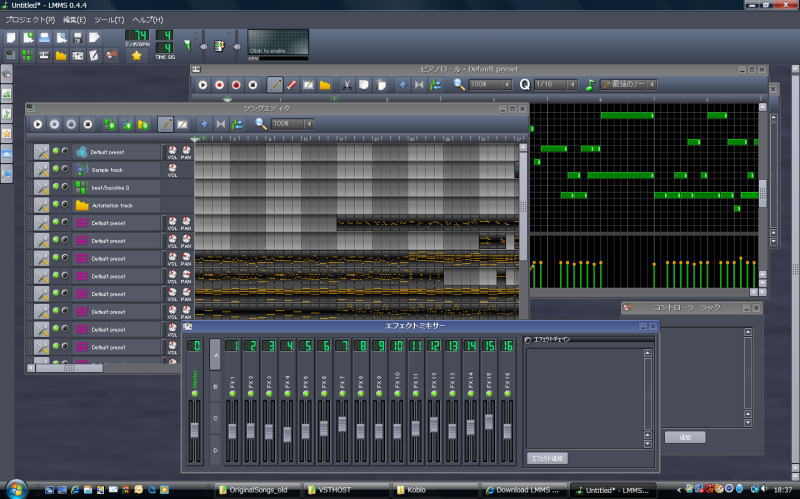Select the eraser tool in Piano Roll
Screen dimensions: 800x499
point(292,85)
